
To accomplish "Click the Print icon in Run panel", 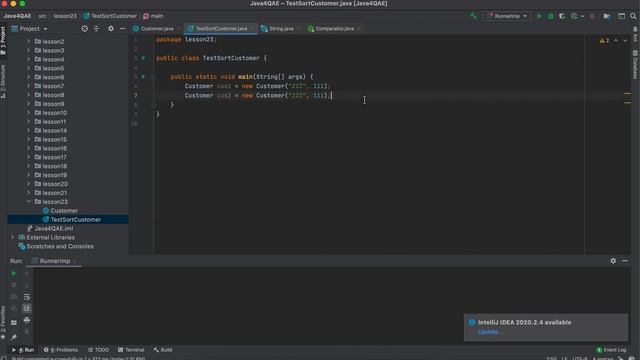I will click(27, 320).
